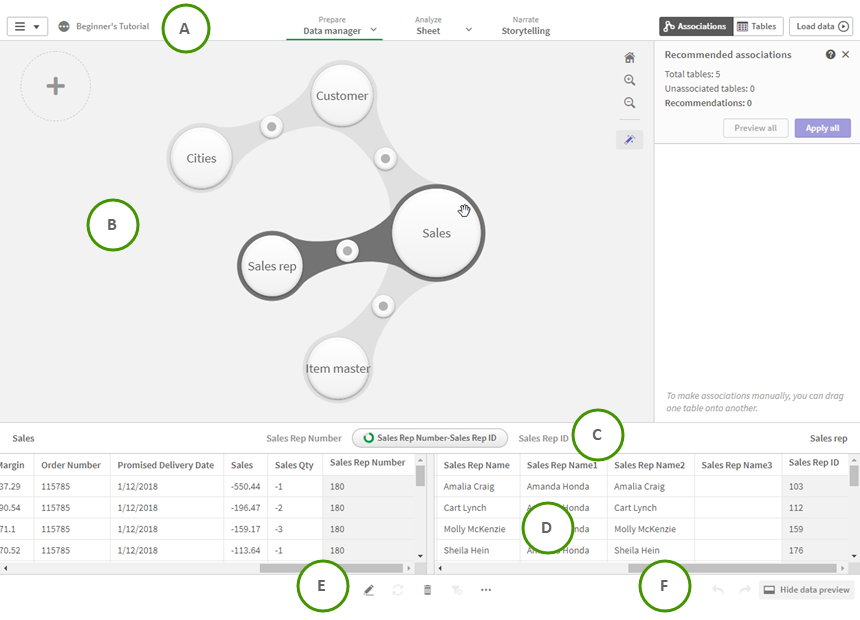
Task: Switch to the Tables view
Action: pyautogui.click(x=757, y=26)
